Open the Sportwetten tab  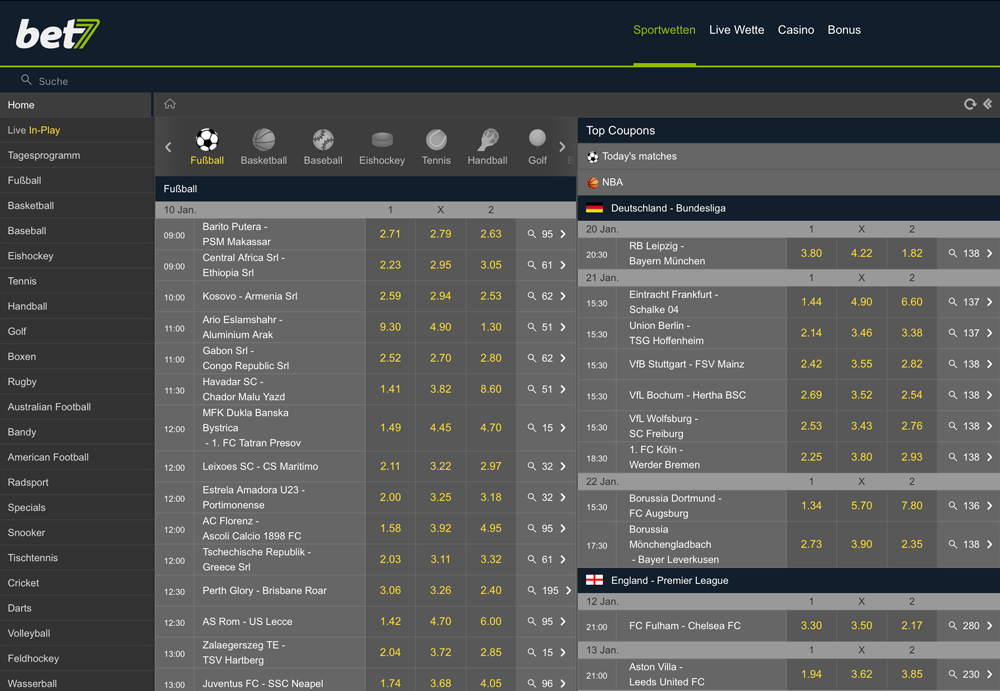[664, 30]
